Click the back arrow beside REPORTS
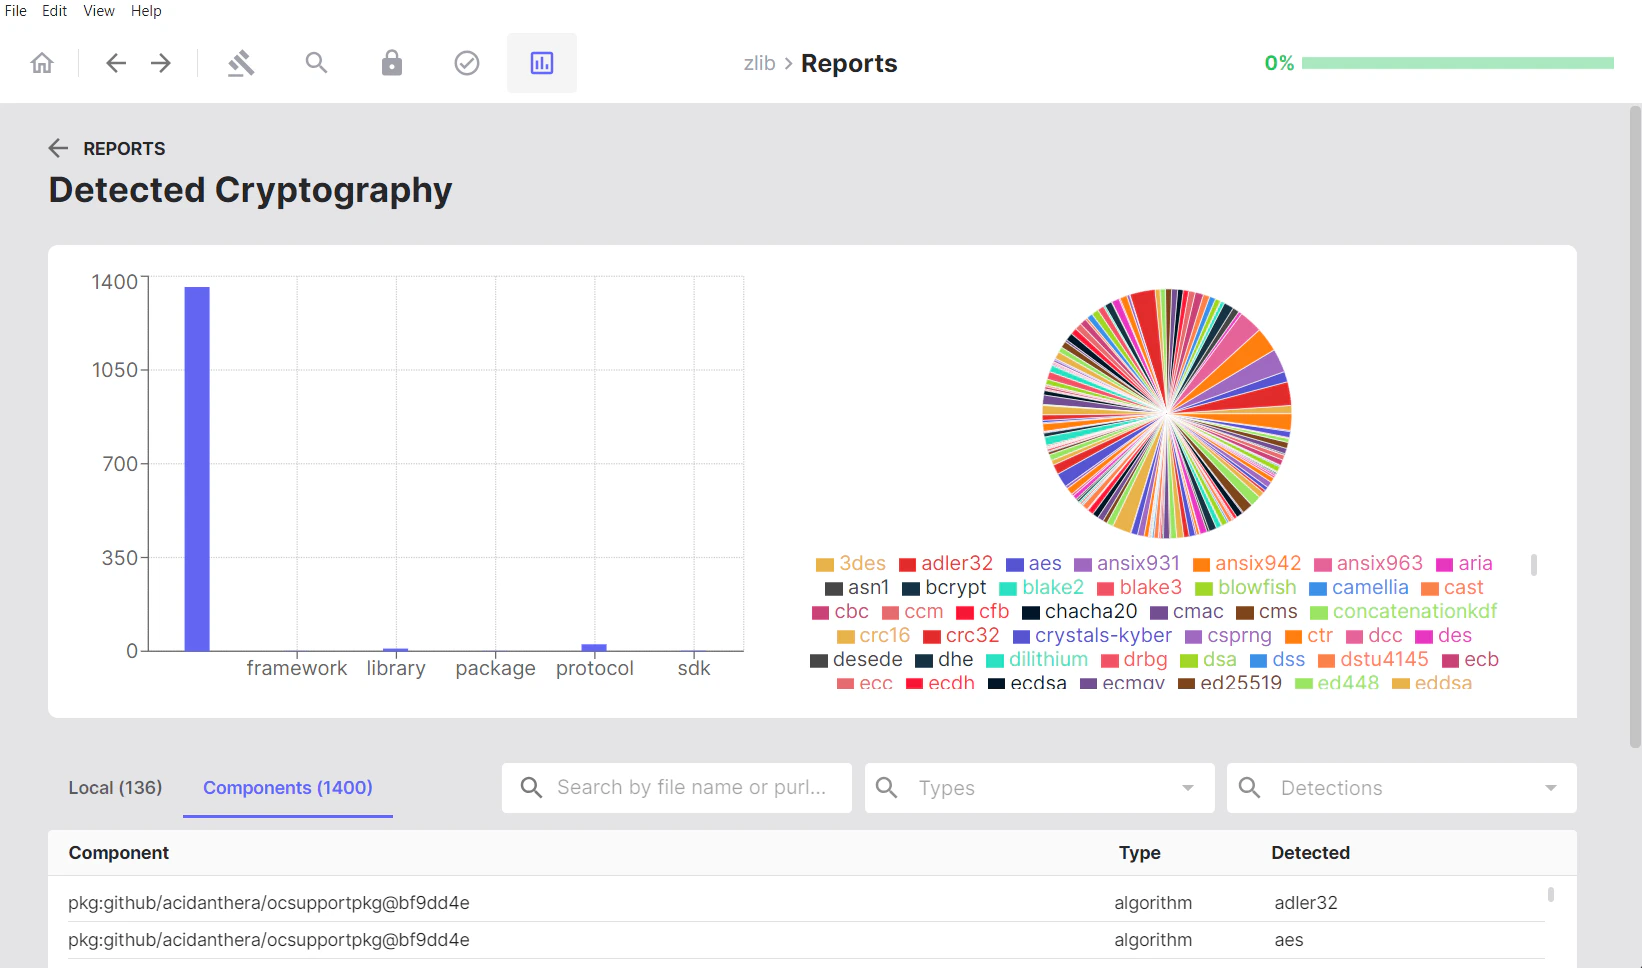 click(x=58, y=148)
